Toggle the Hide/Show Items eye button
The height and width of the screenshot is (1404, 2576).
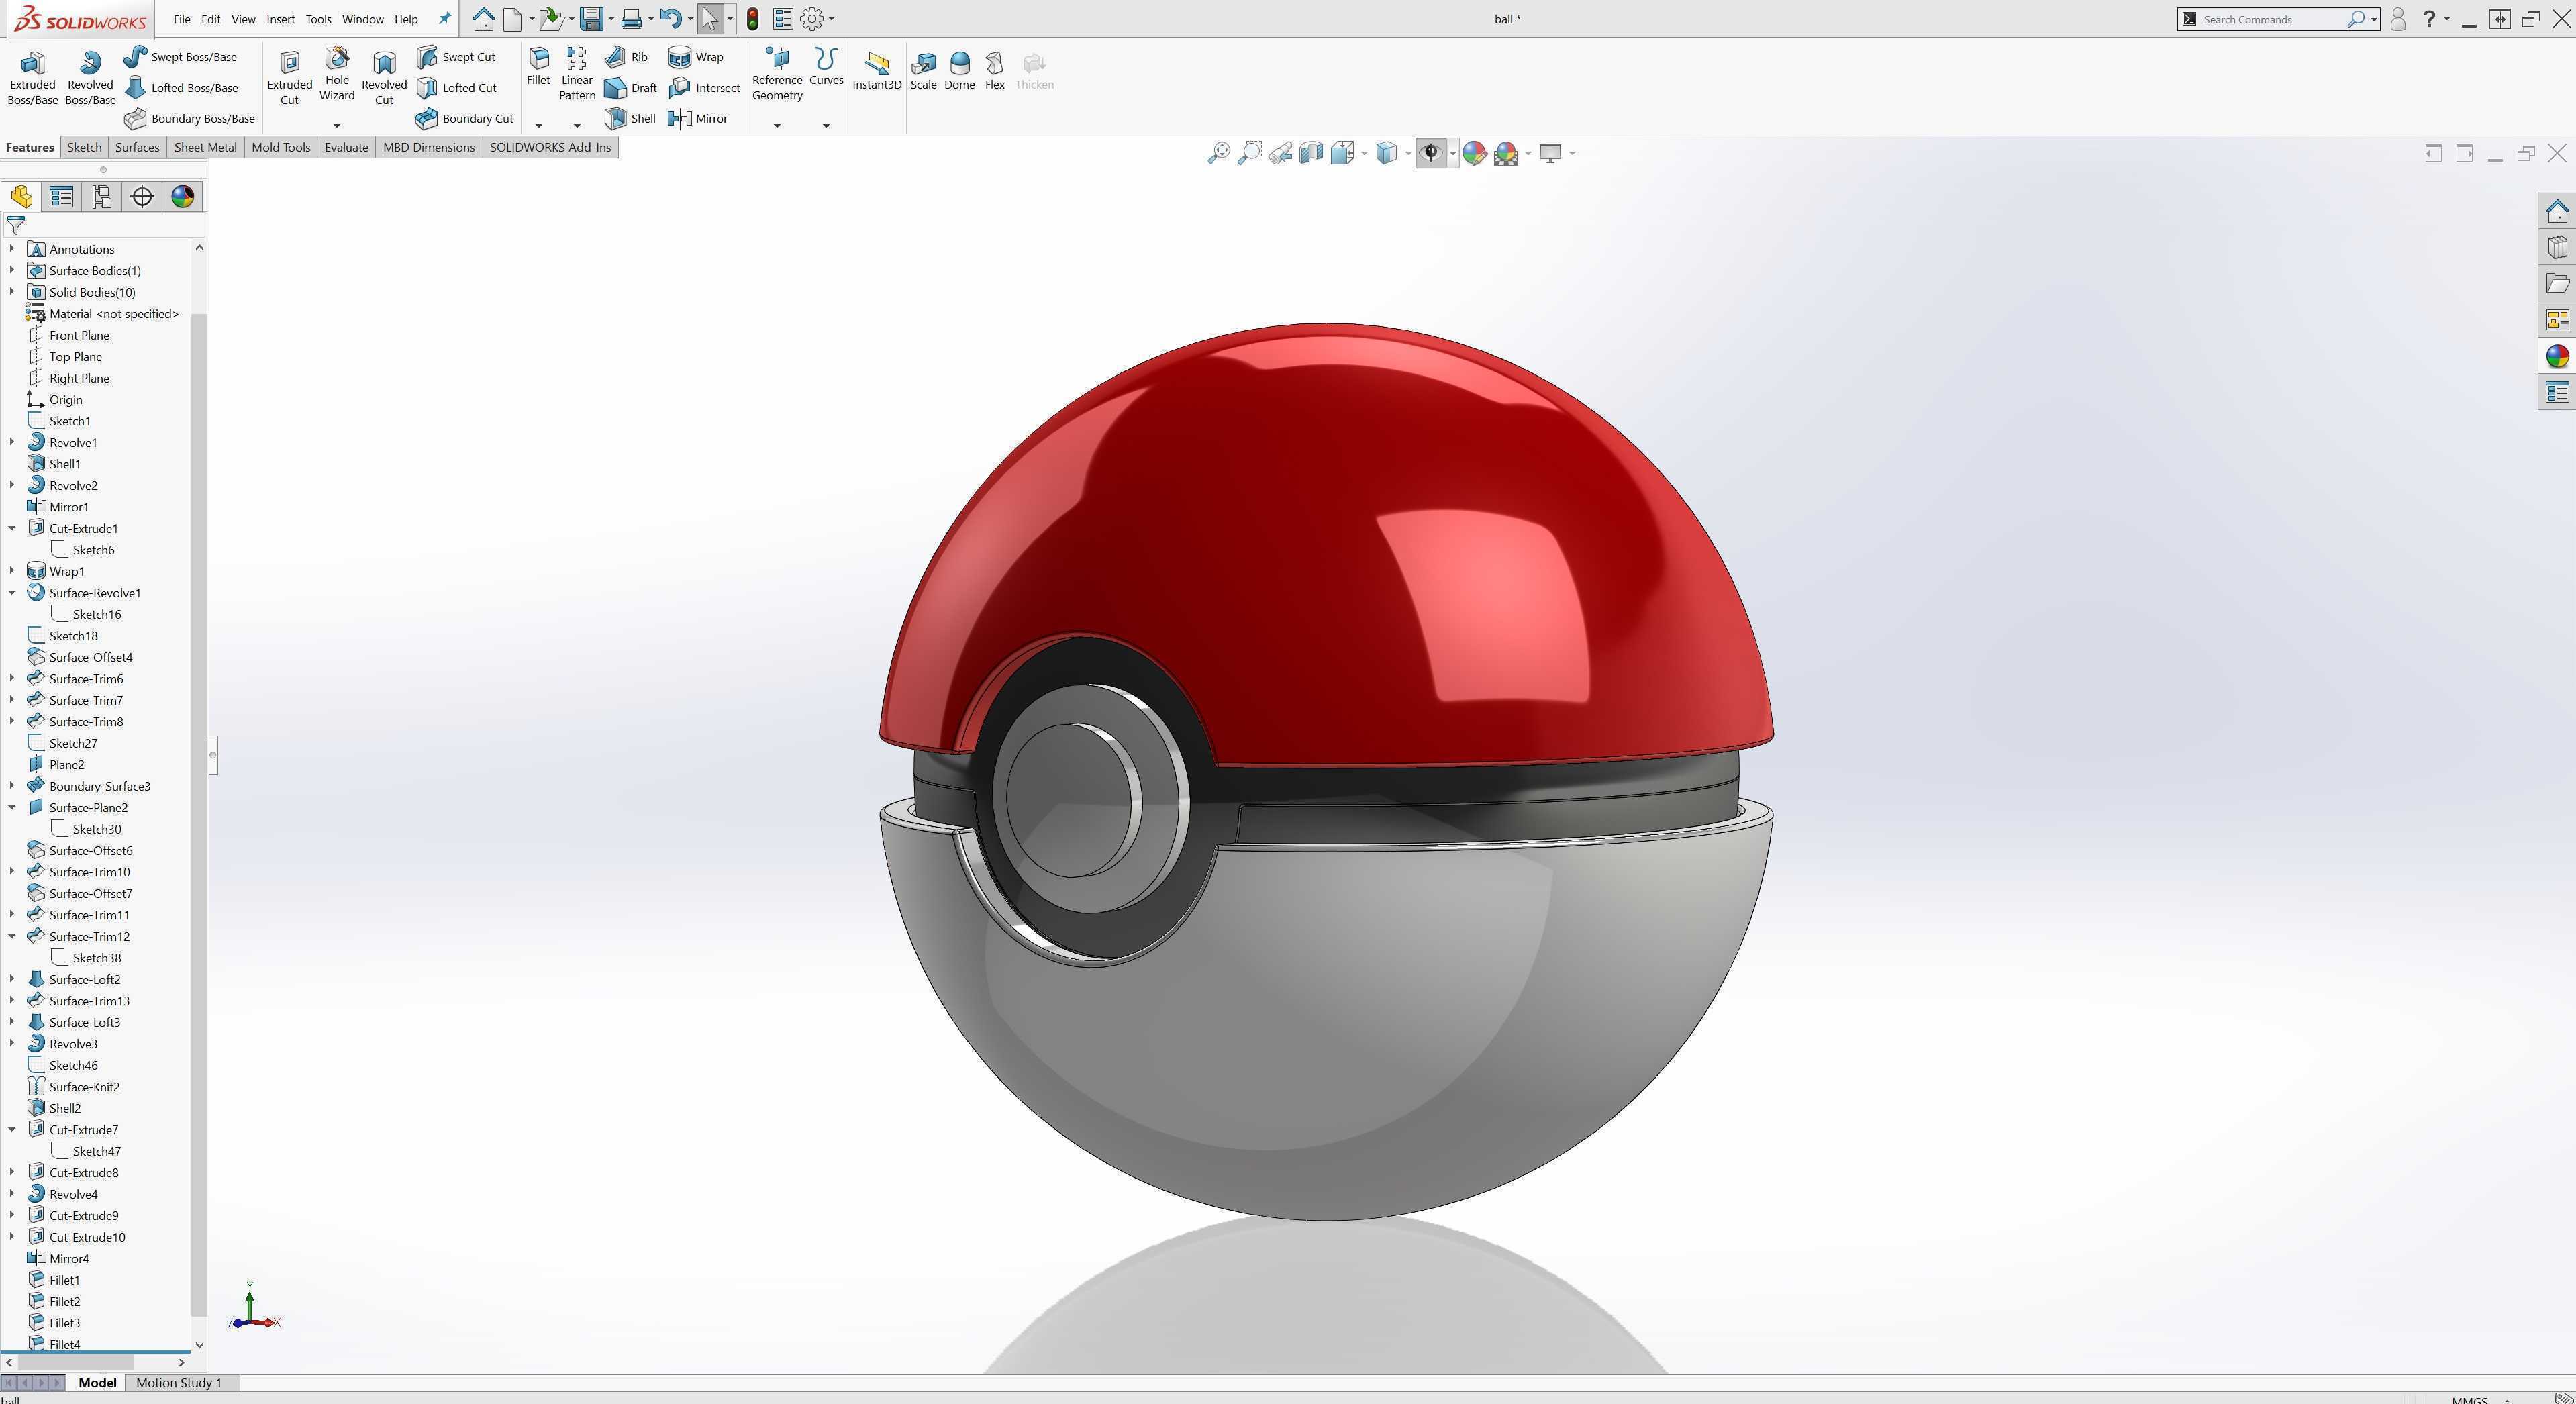coord(1431,153)
